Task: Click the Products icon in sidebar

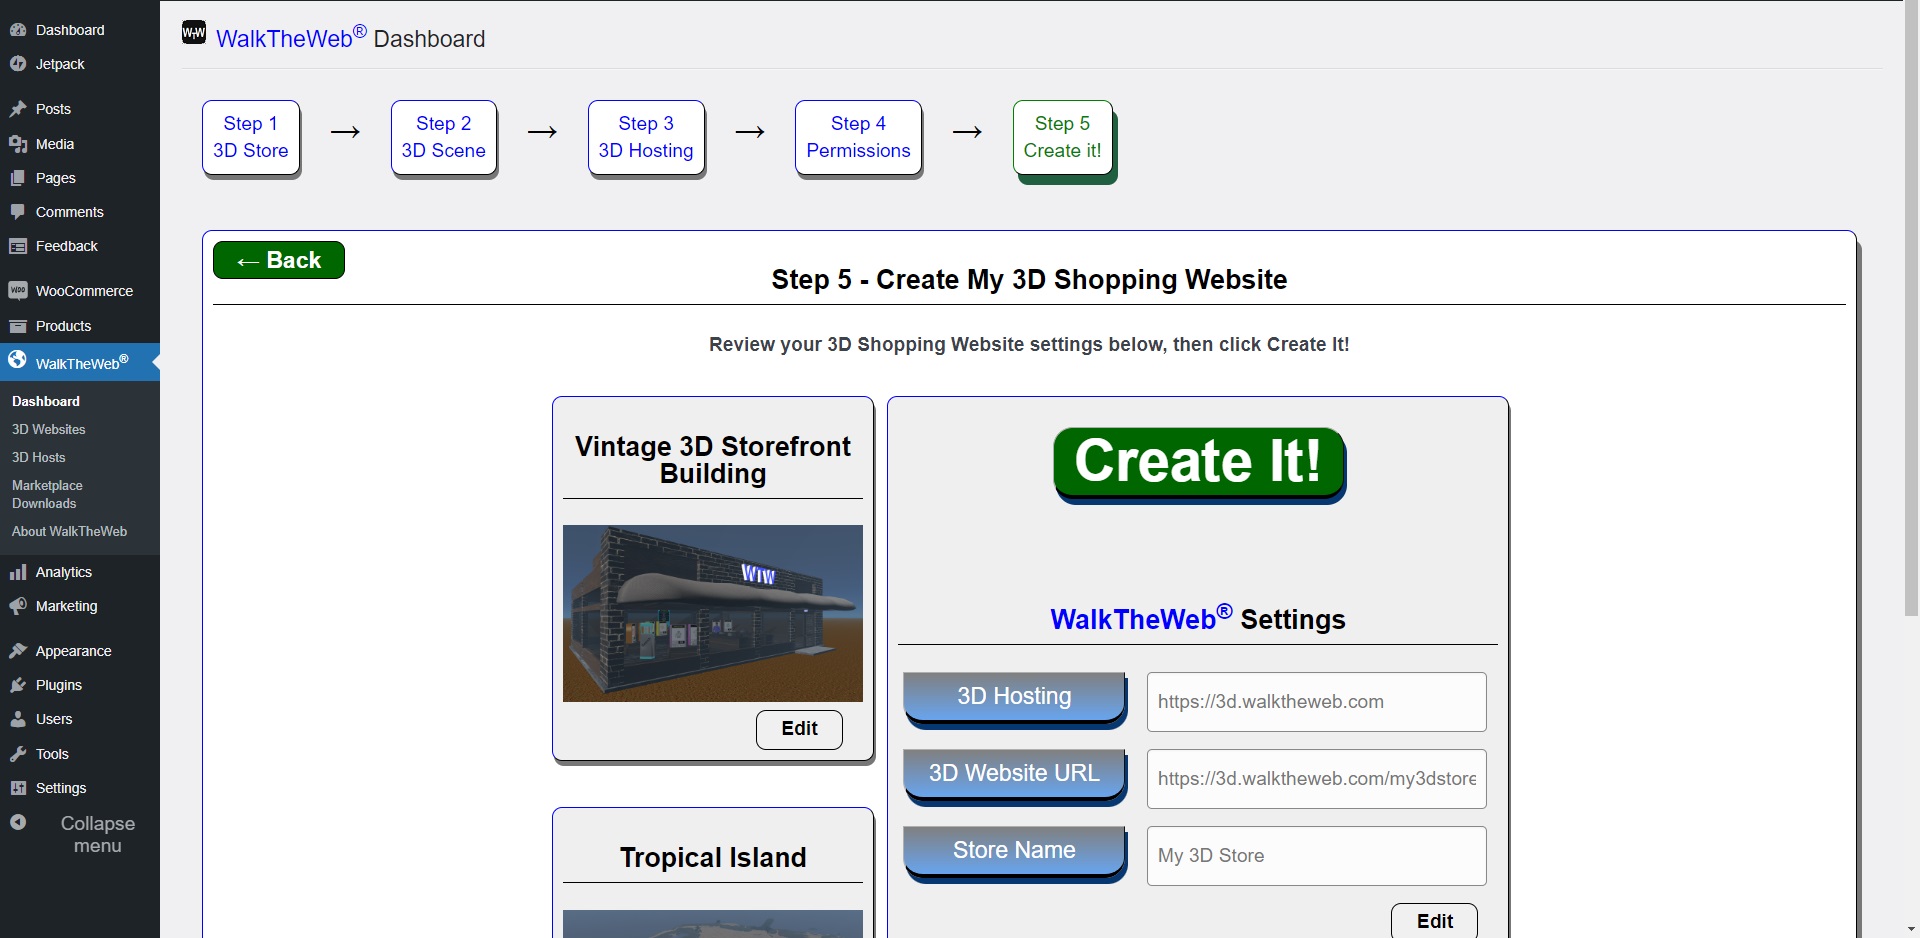Action: (18, 326)
